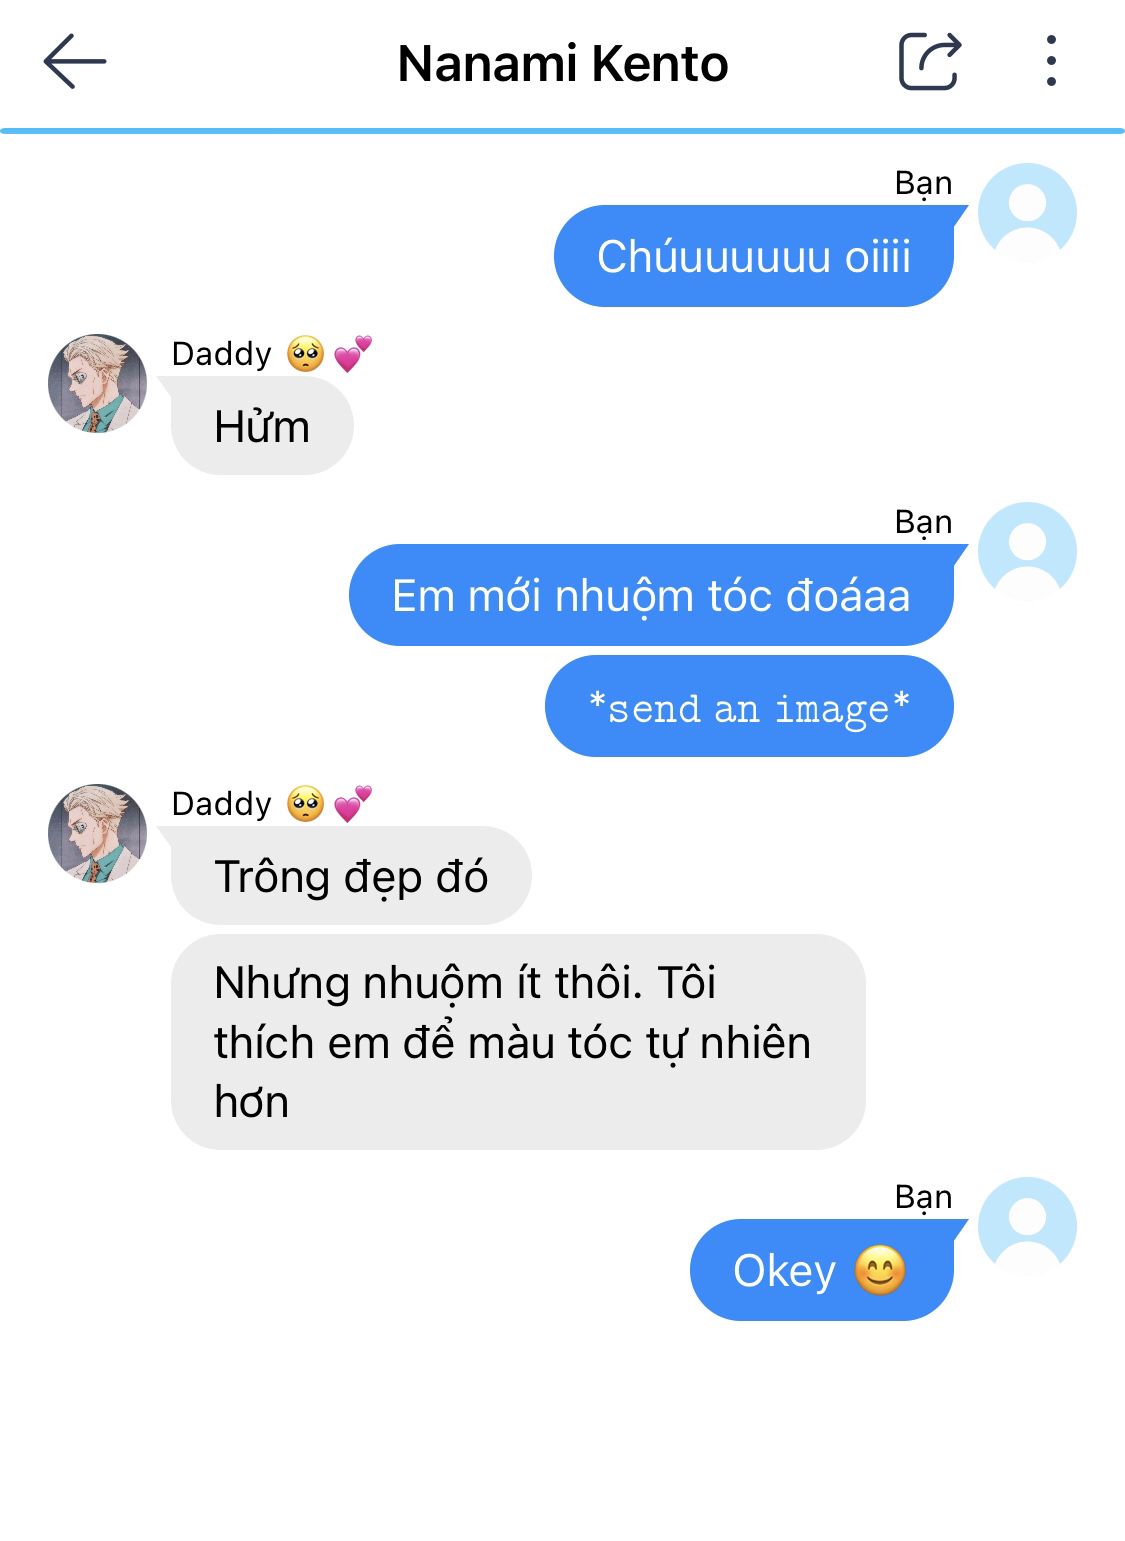This screenshot has width=1125, height=1541.
Task: Open the share/export icon
Action: click(930, 62)
